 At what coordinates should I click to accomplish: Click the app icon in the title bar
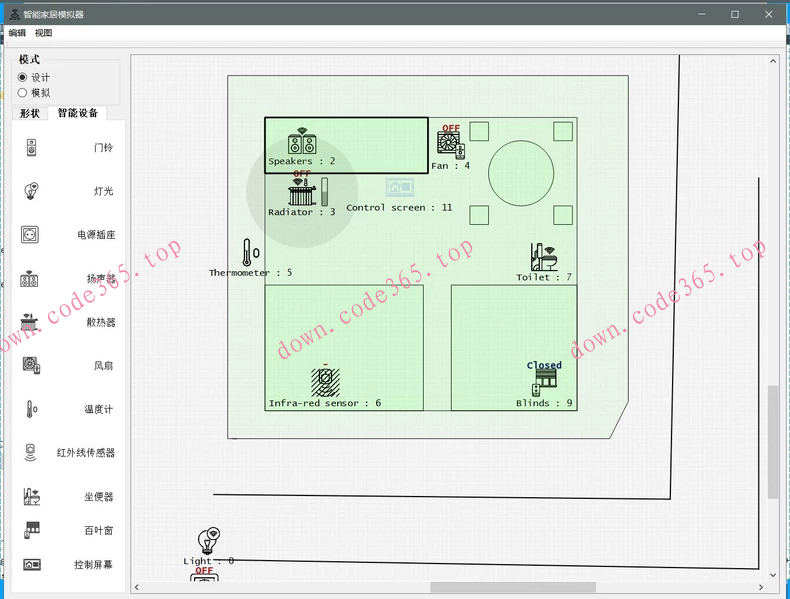coord(15,14)
